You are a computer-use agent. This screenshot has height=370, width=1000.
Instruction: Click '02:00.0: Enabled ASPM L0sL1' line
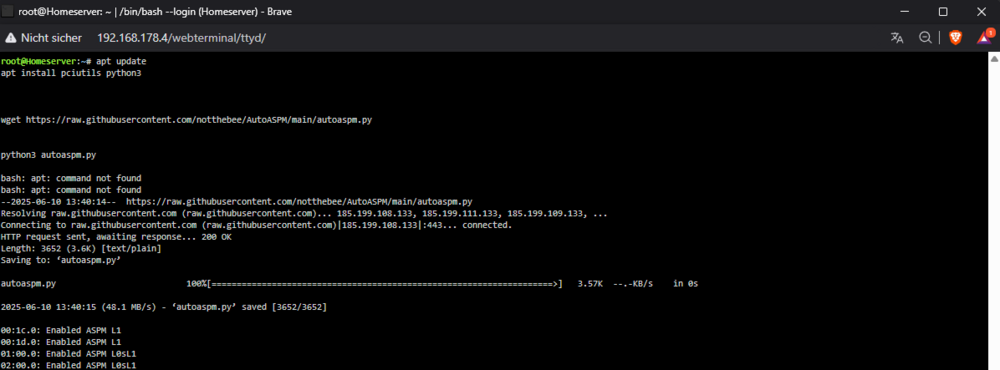tap(68, 366)
